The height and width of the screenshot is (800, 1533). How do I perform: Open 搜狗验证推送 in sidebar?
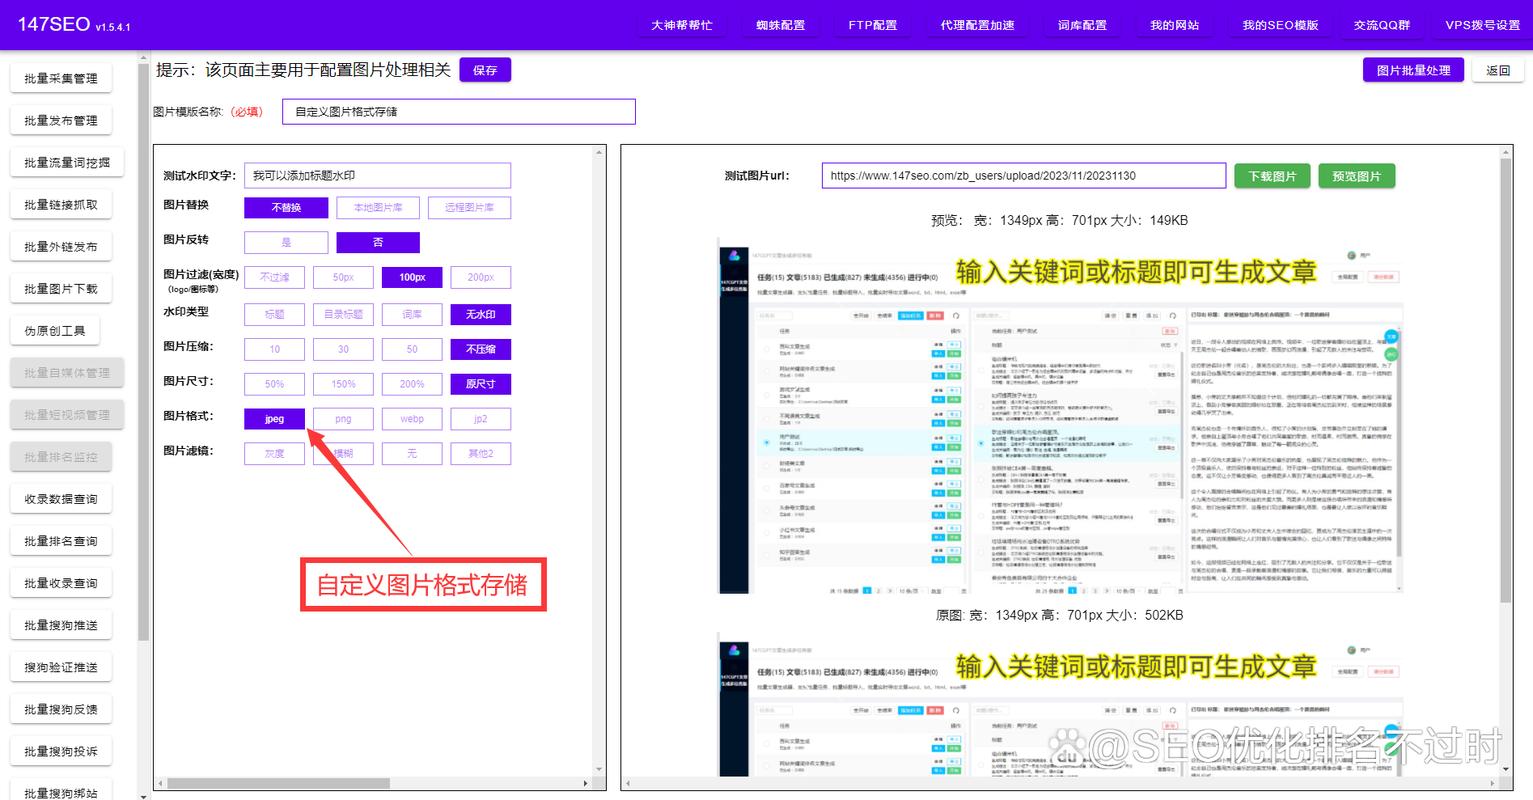[61, 667]
